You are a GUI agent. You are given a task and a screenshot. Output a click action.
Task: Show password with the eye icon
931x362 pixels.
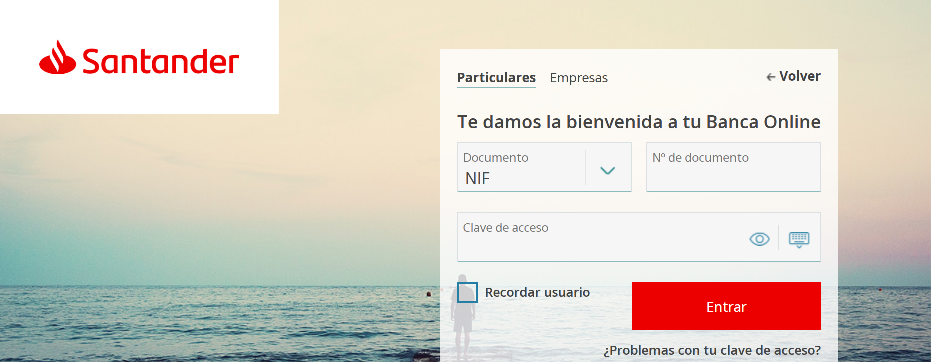point(759,239)
